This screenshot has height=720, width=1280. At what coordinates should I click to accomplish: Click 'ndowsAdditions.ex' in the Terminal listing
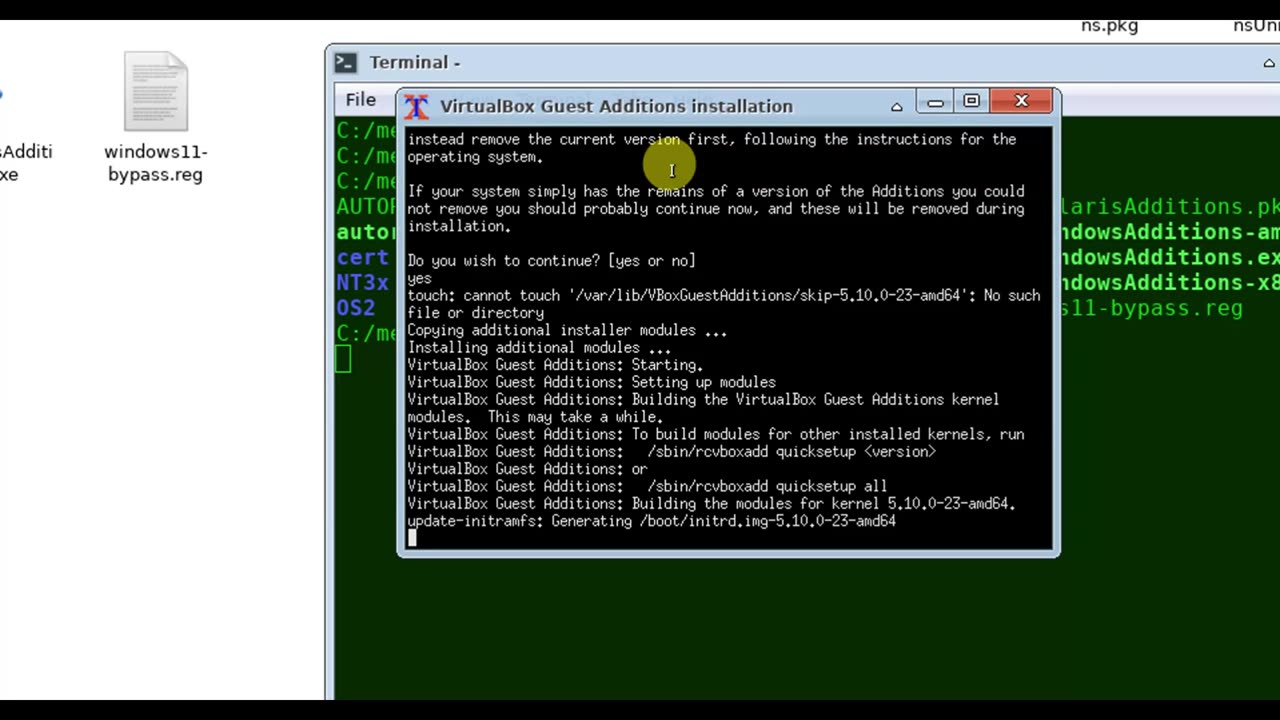(1170, 257)
